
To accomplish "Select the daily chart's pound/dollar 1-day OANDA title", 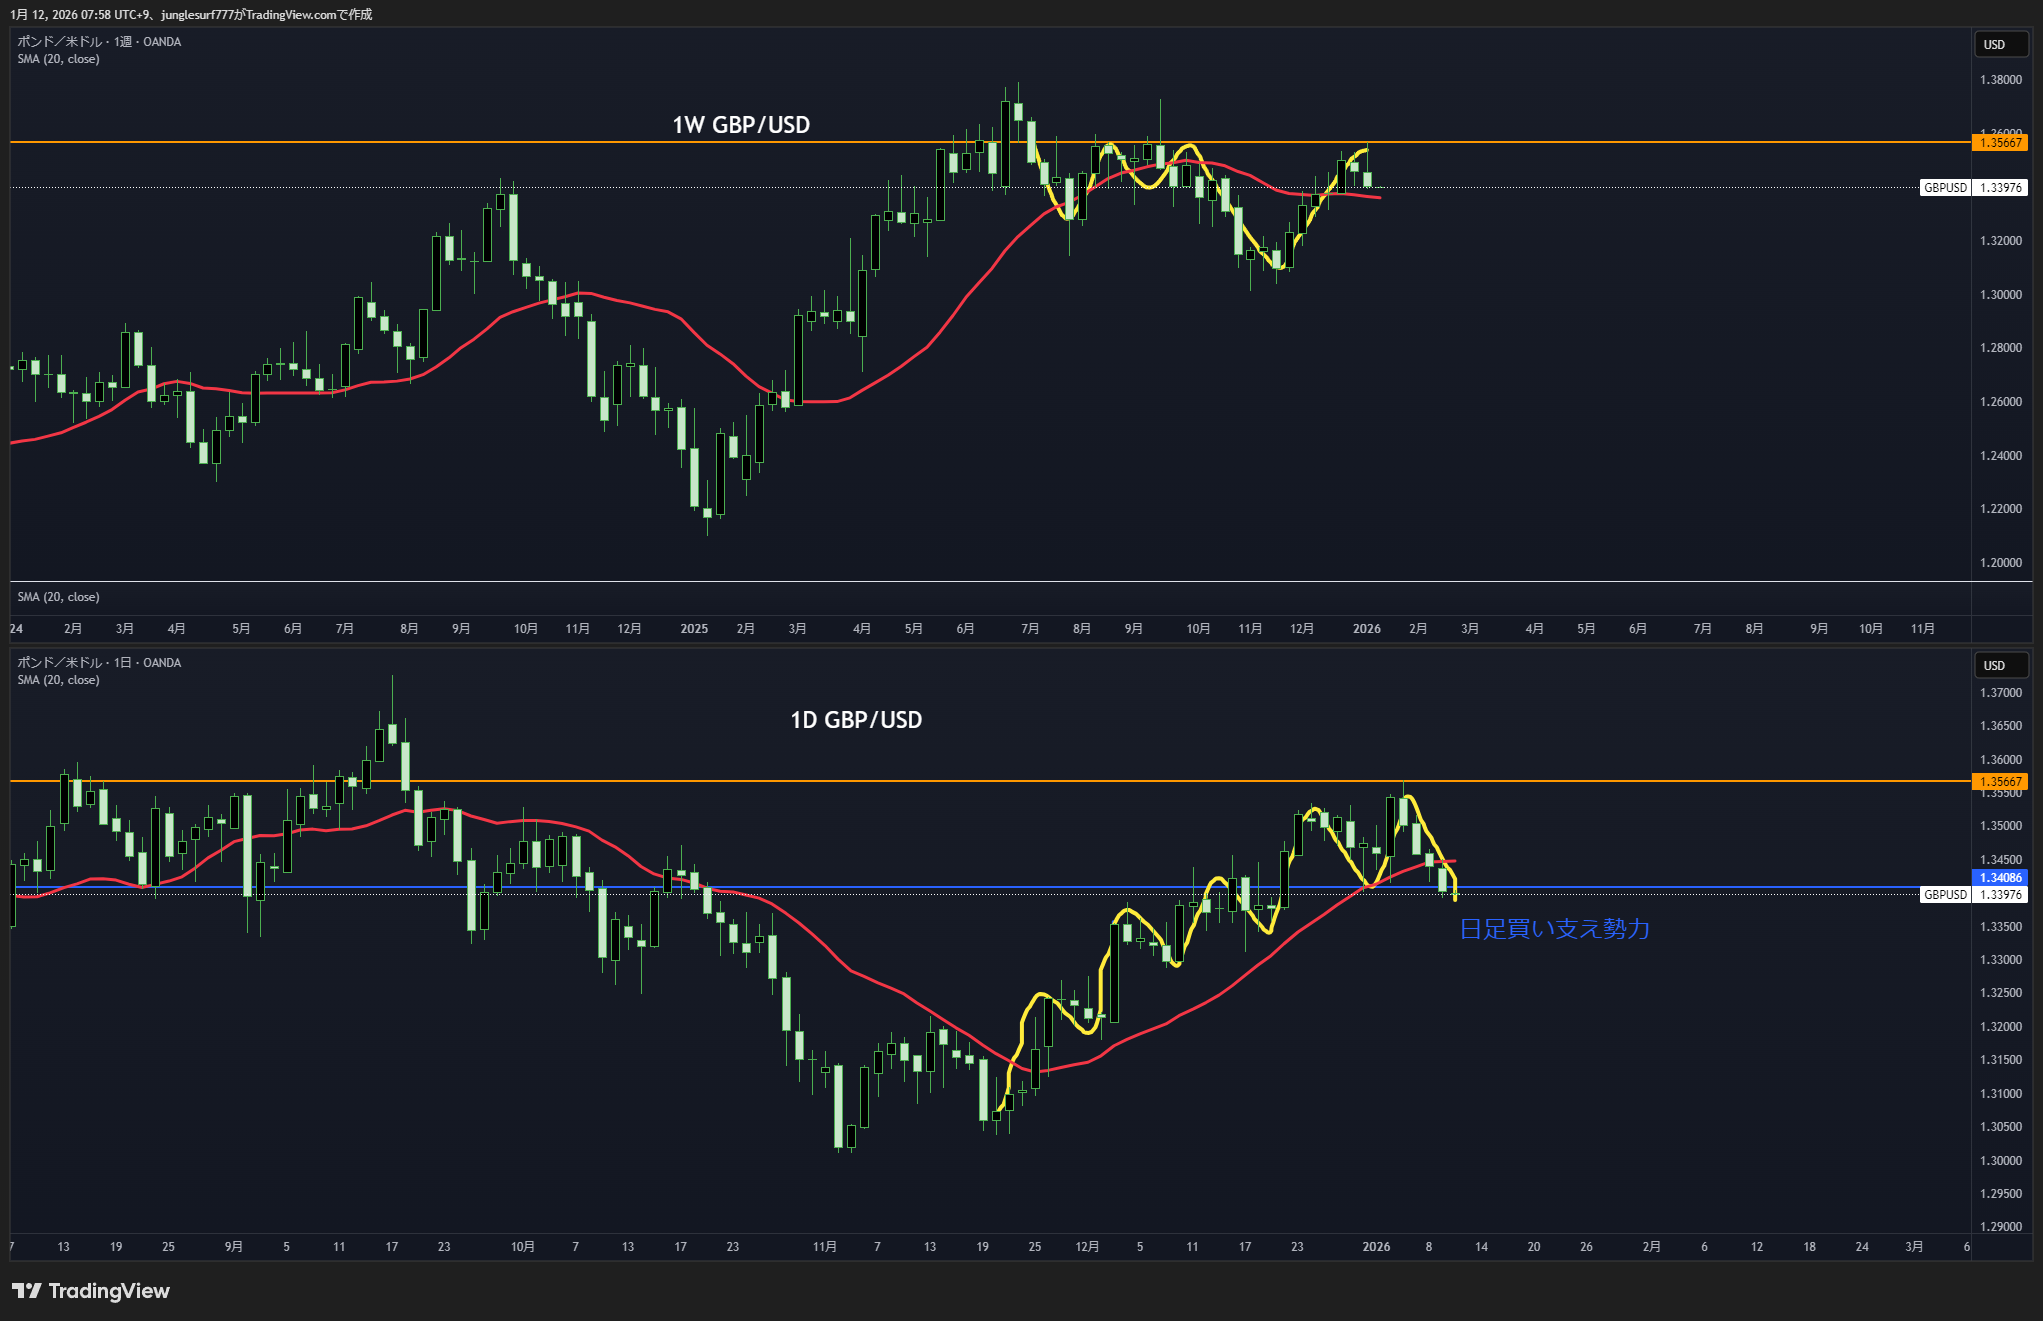I will pos(99,662).
